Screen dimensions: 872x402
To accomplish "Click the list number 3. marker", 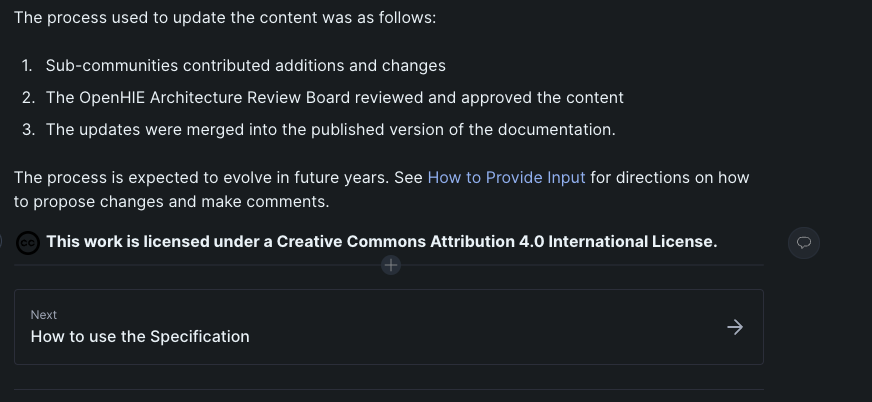I will click(x=28, y=130).
